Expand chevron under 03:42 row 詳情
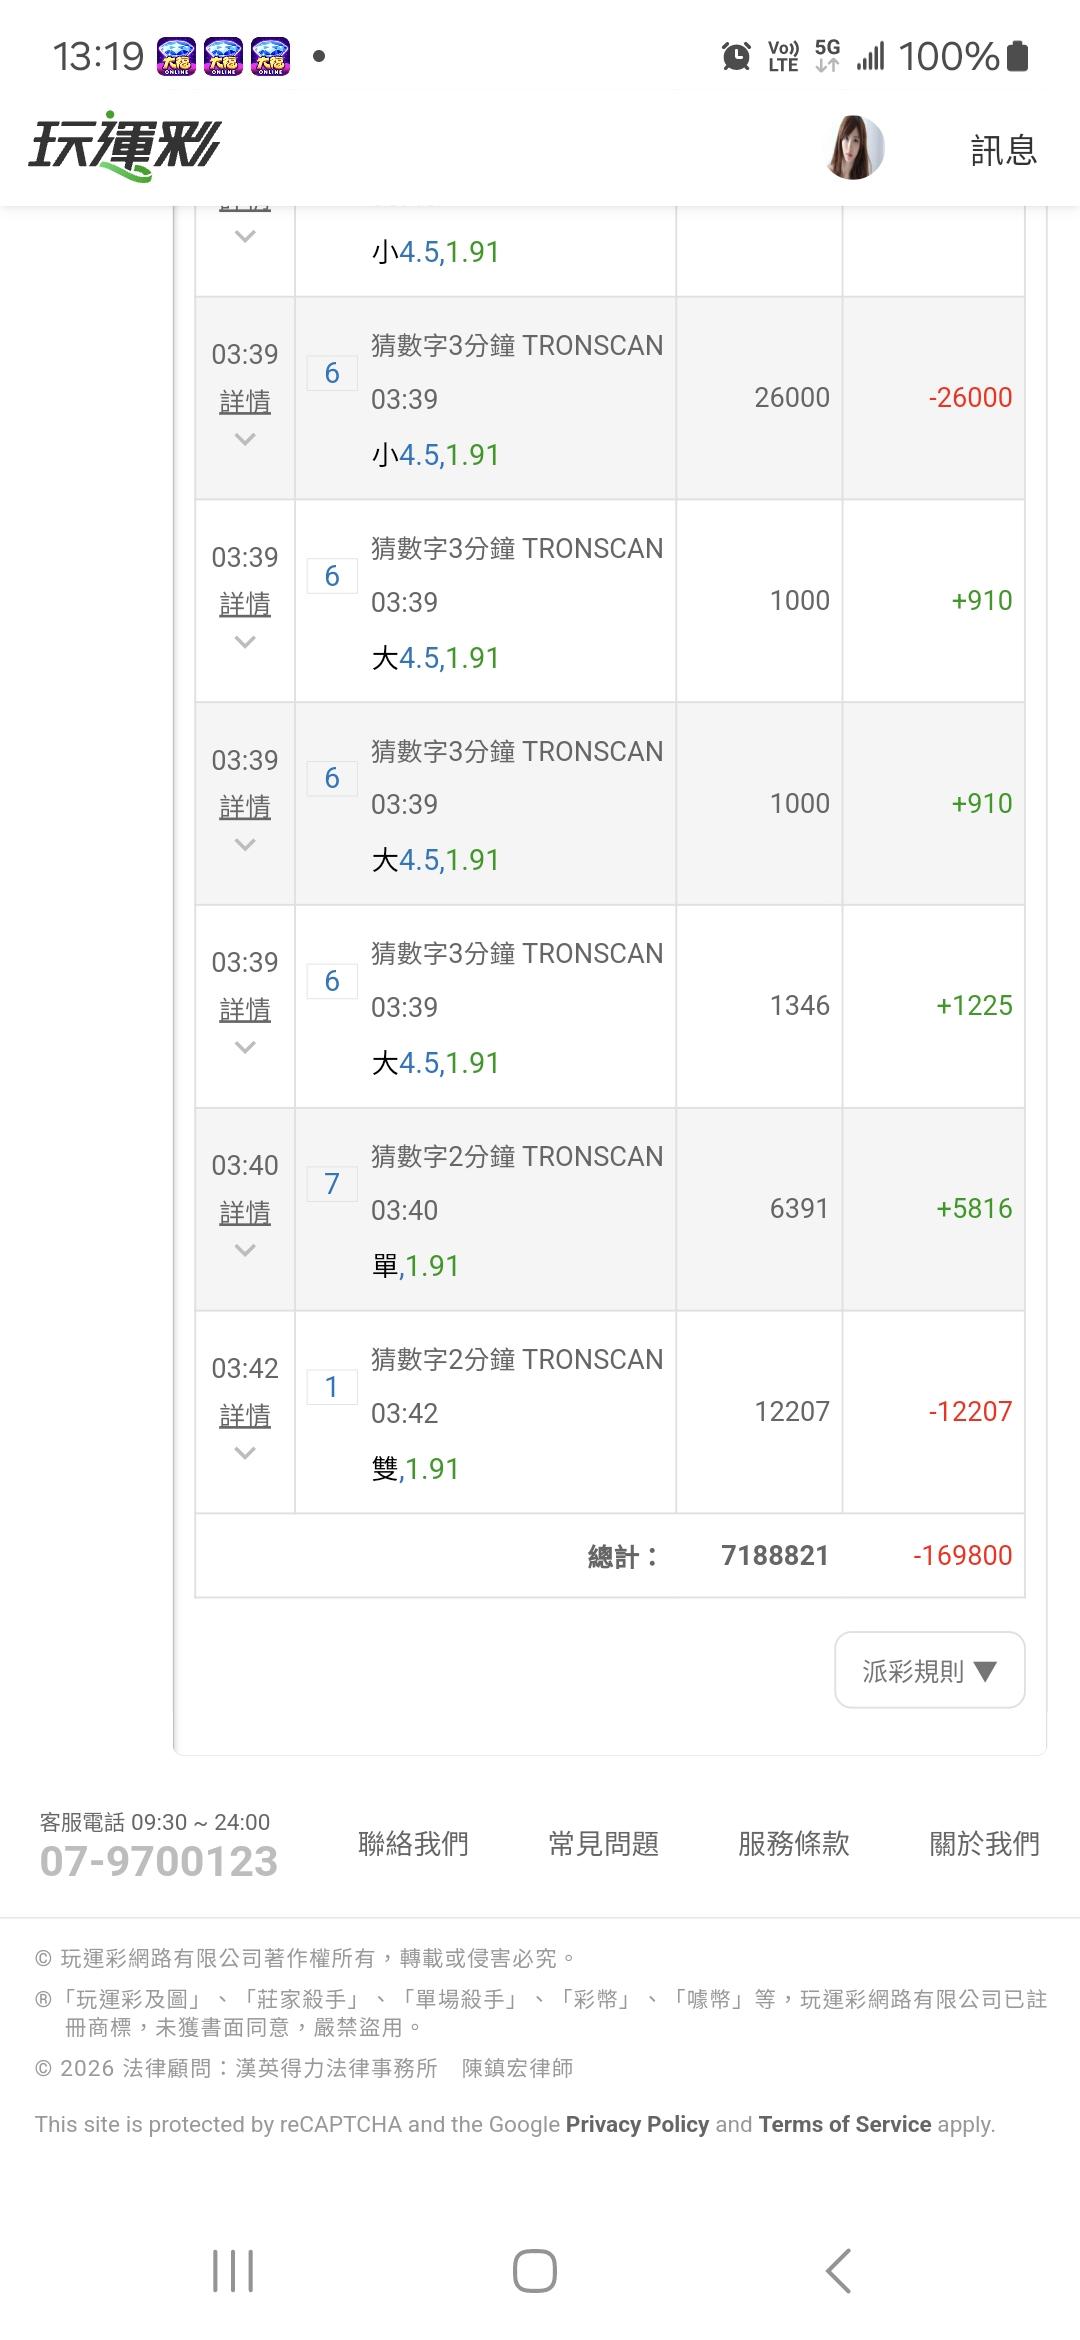This screenshot has height=2340, width=1080. click(245, 1453)
